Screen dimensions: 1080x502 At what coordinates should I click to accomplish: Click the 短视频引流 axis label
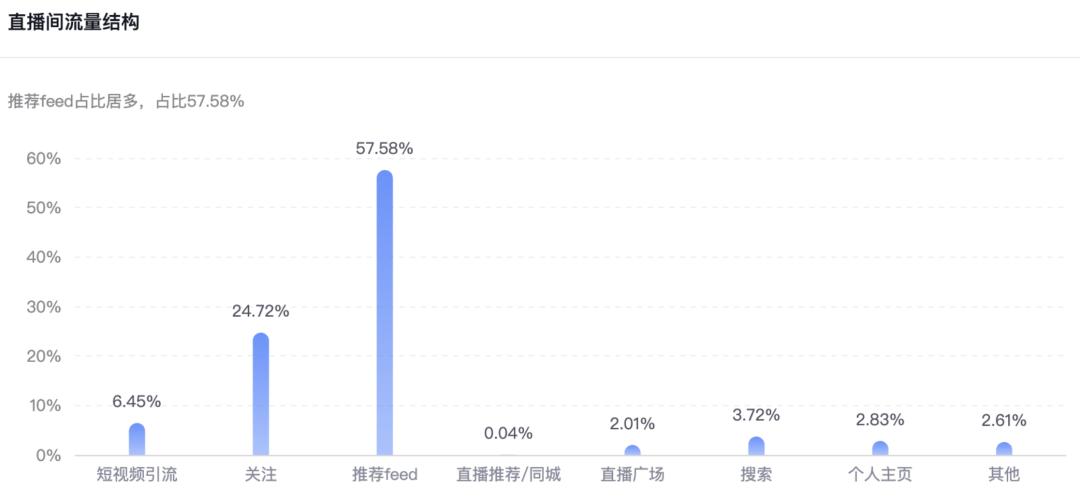click(x=137, y=474)
